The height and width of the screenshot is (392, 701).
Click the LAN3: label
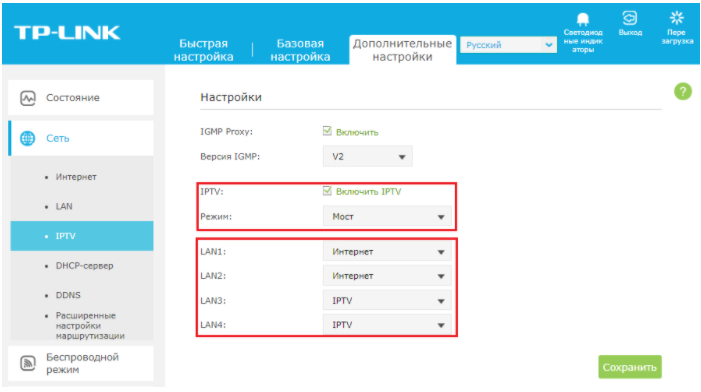pos(213,300)
